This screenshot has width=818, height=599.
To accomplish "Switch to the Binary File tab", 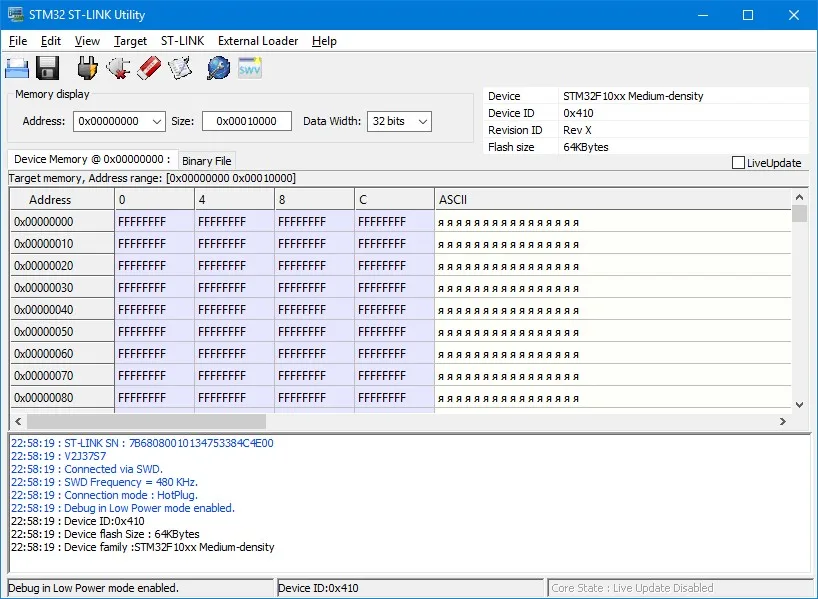I will point(207,160).
